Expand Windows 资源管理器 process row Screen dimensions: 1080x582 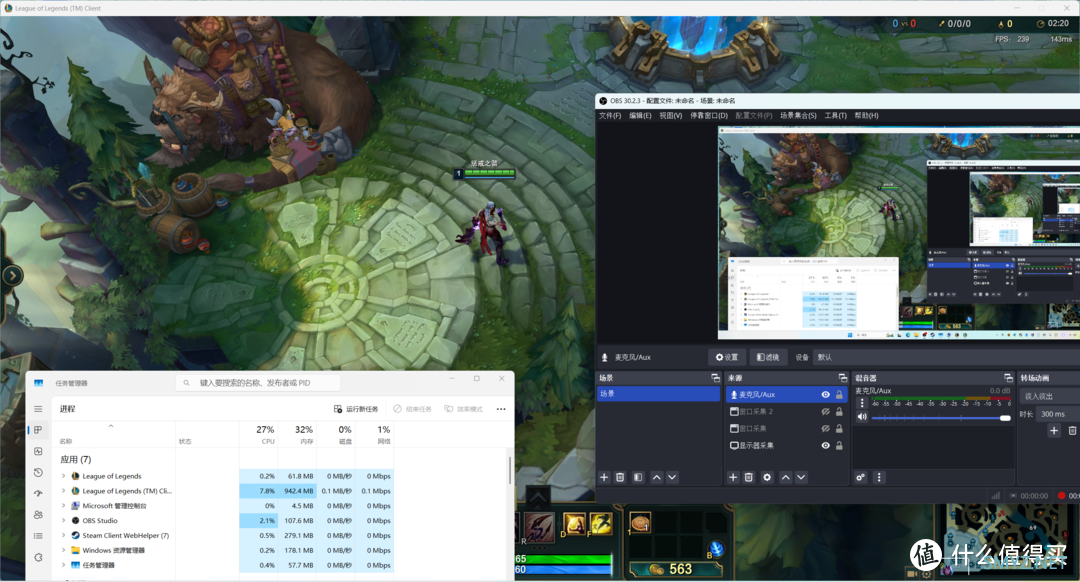tap(64, 550)
